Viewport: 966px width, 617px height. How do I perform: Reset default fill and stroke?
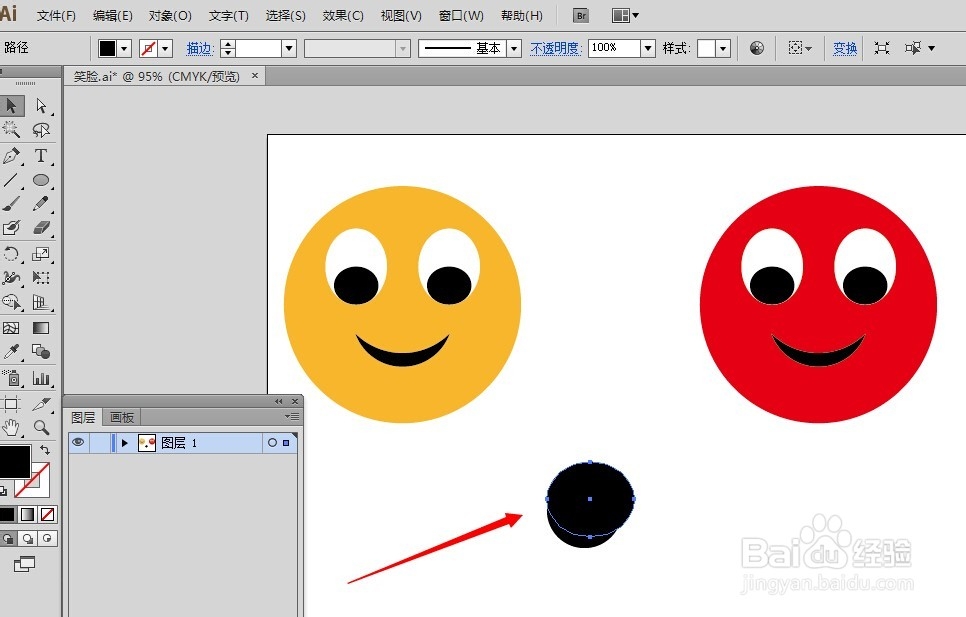point(3,491)
